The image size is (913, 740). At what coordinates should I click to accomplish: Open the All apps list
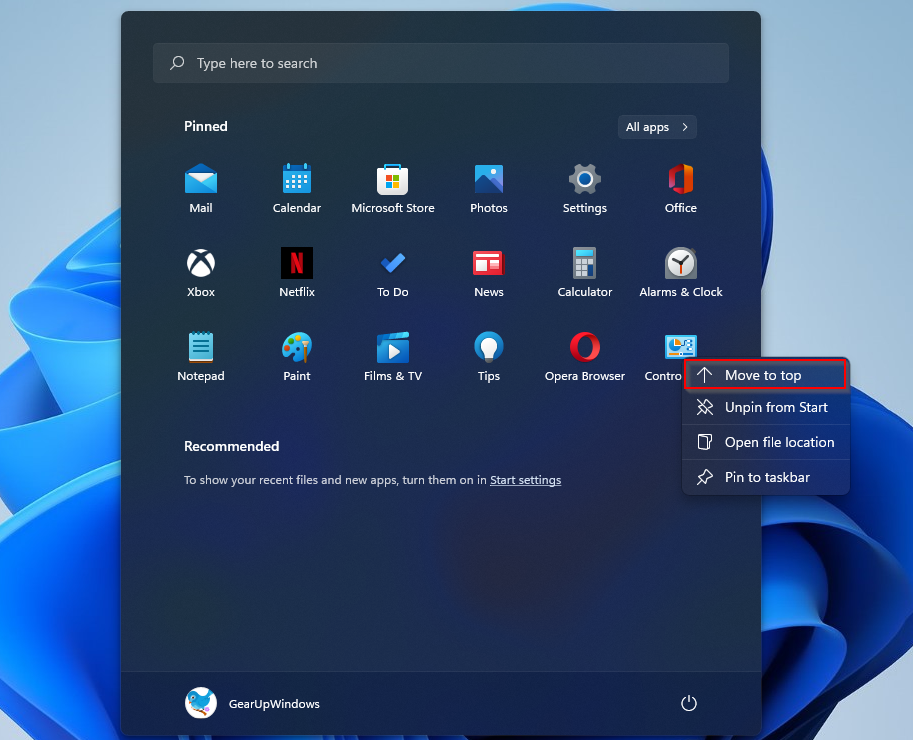pos(656,127)
